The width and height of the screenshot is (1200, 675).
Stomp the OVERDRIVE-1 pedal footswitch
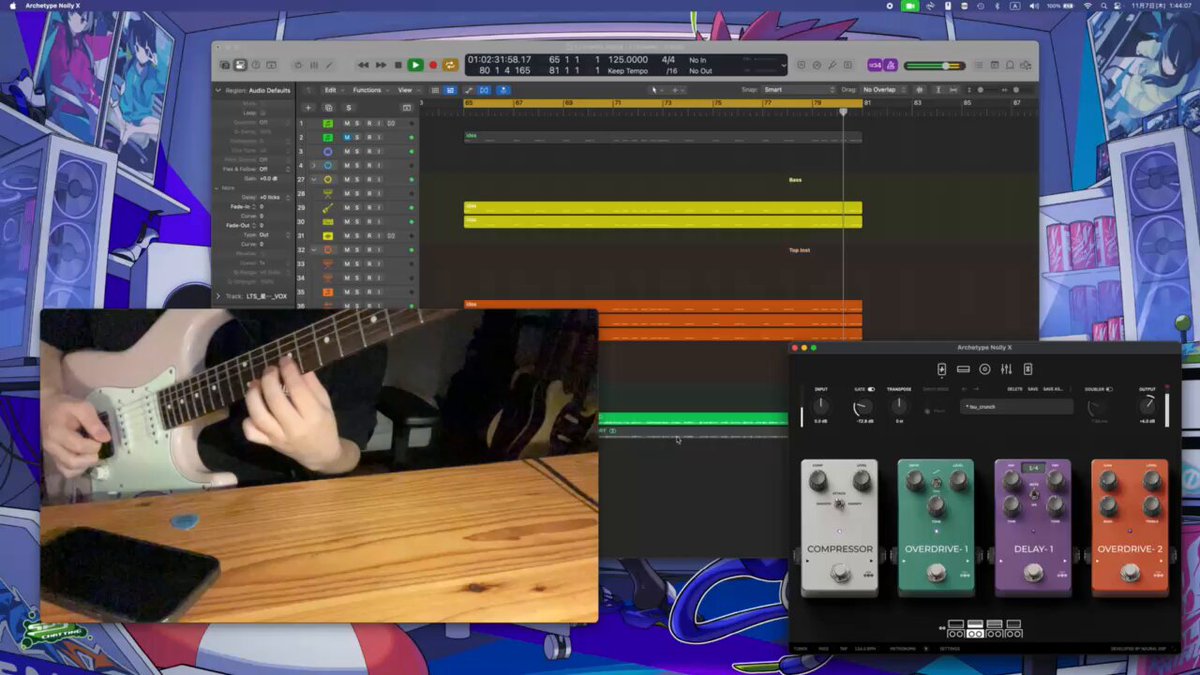tap(936, 573)
